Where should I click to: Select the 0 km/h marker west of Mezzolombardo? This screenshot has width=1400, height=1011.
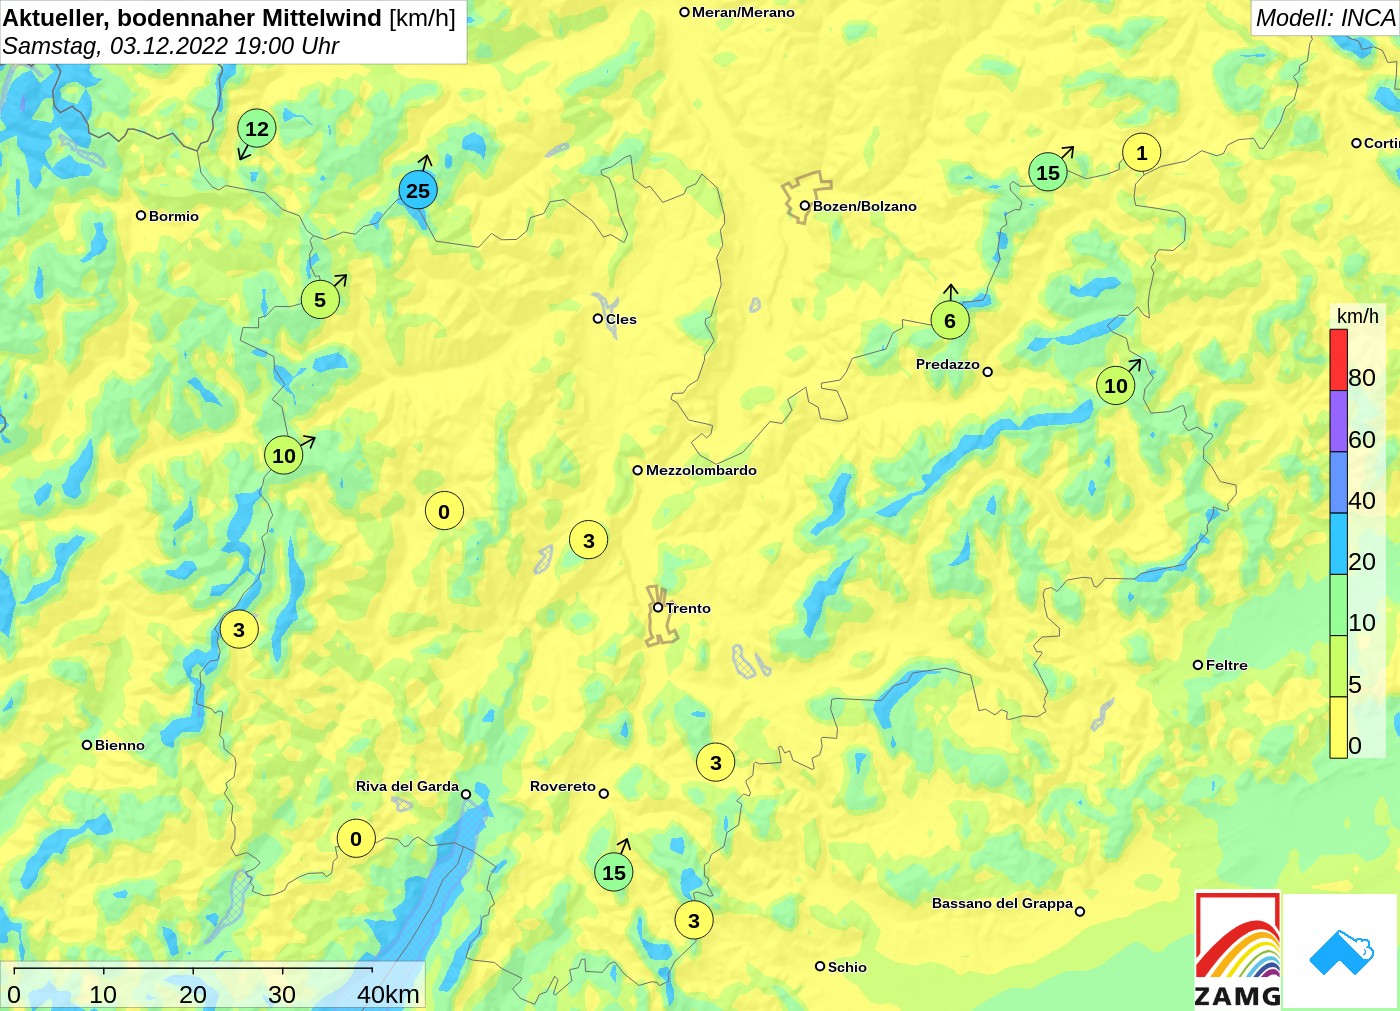coord(444,511)
